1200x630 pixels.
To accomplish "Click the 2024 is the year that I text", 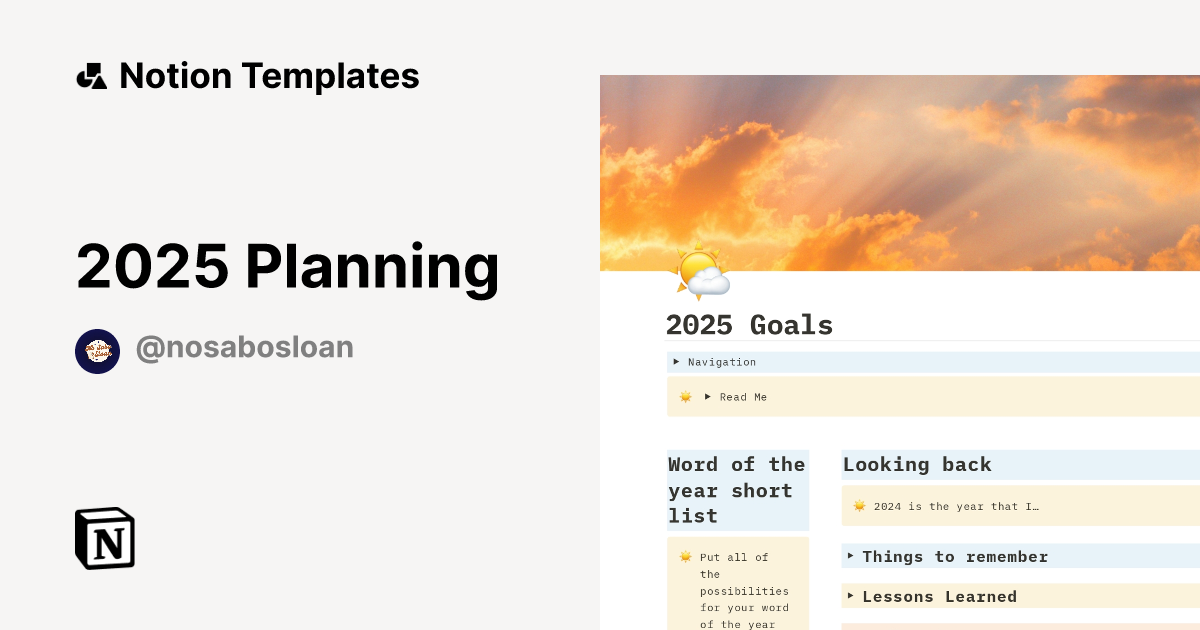I will coord(956,506).
